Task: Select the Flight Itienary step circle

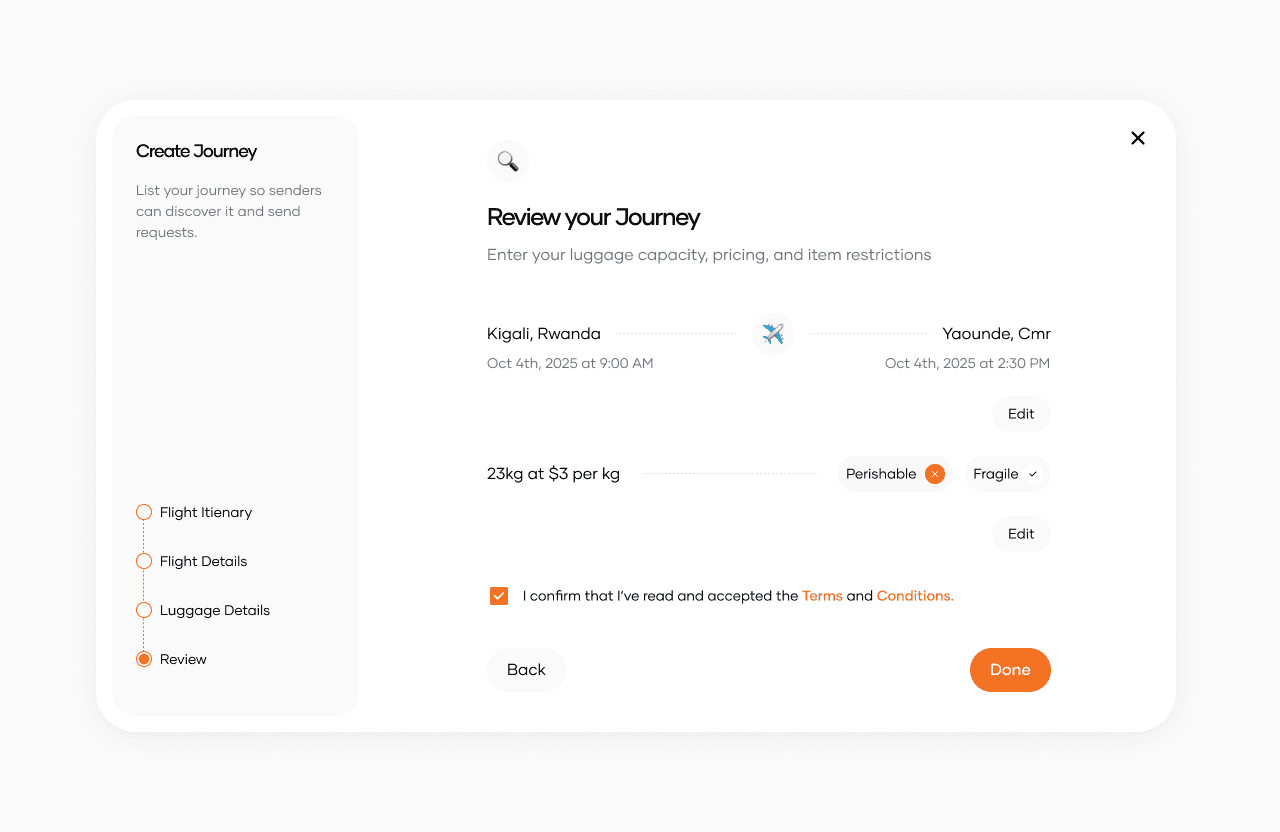Action: (144, 512)
